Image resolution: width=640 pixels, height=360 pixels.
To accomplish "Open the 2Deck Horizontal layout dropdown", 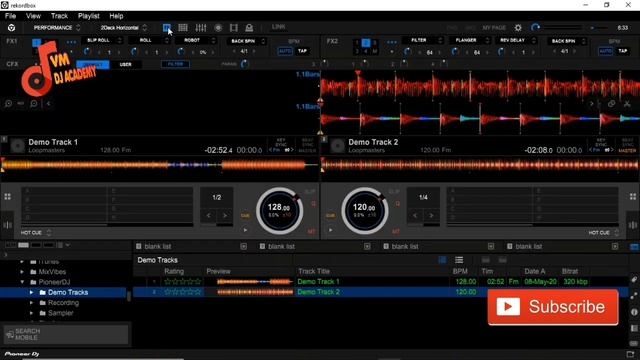I will click(123, 28).
